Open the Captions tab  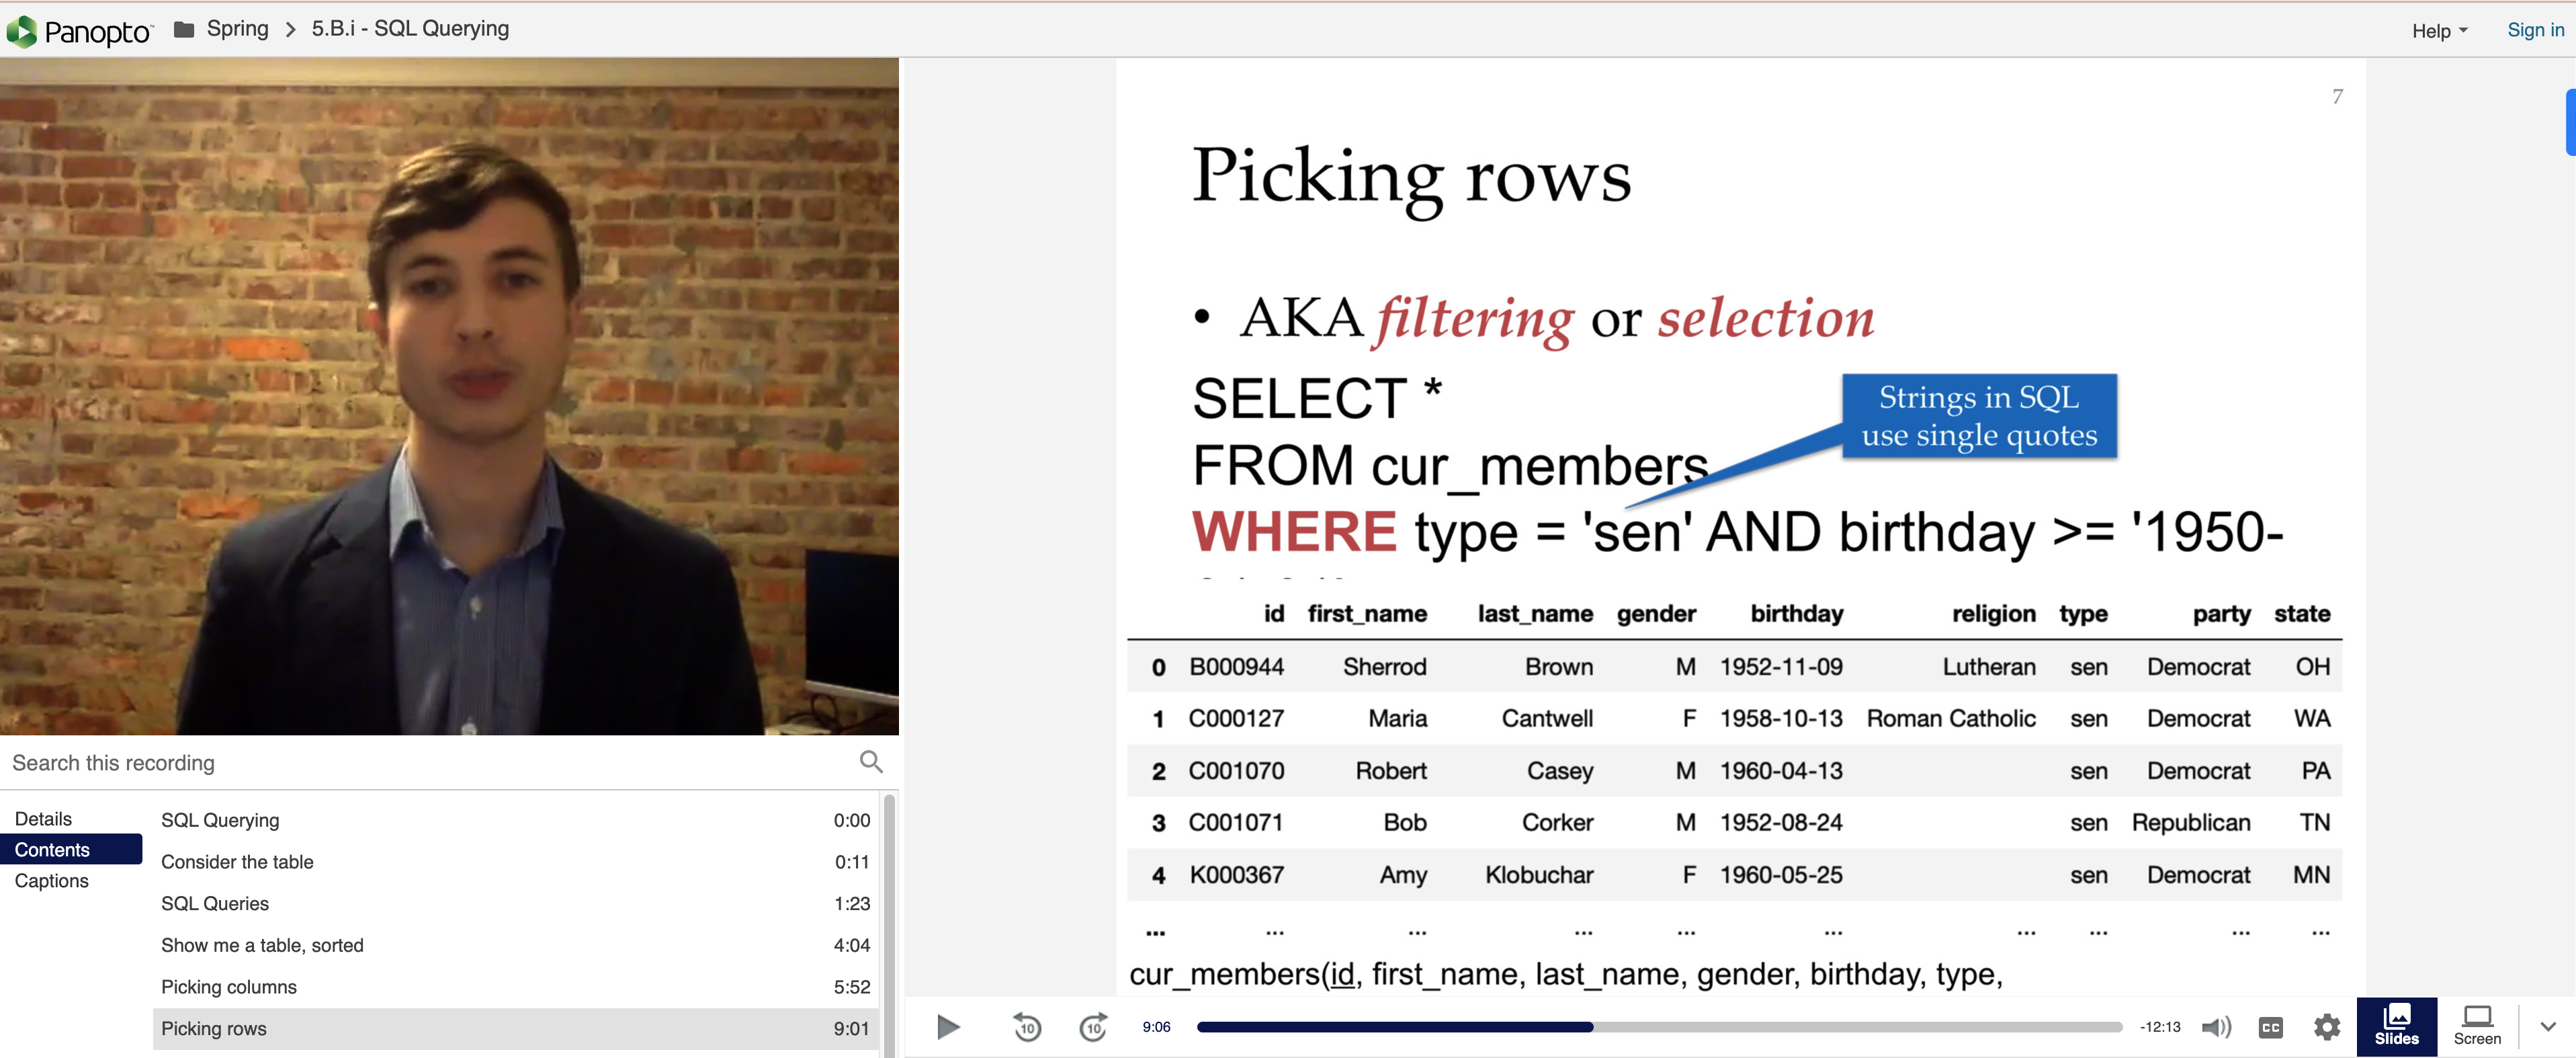point(51,881)
